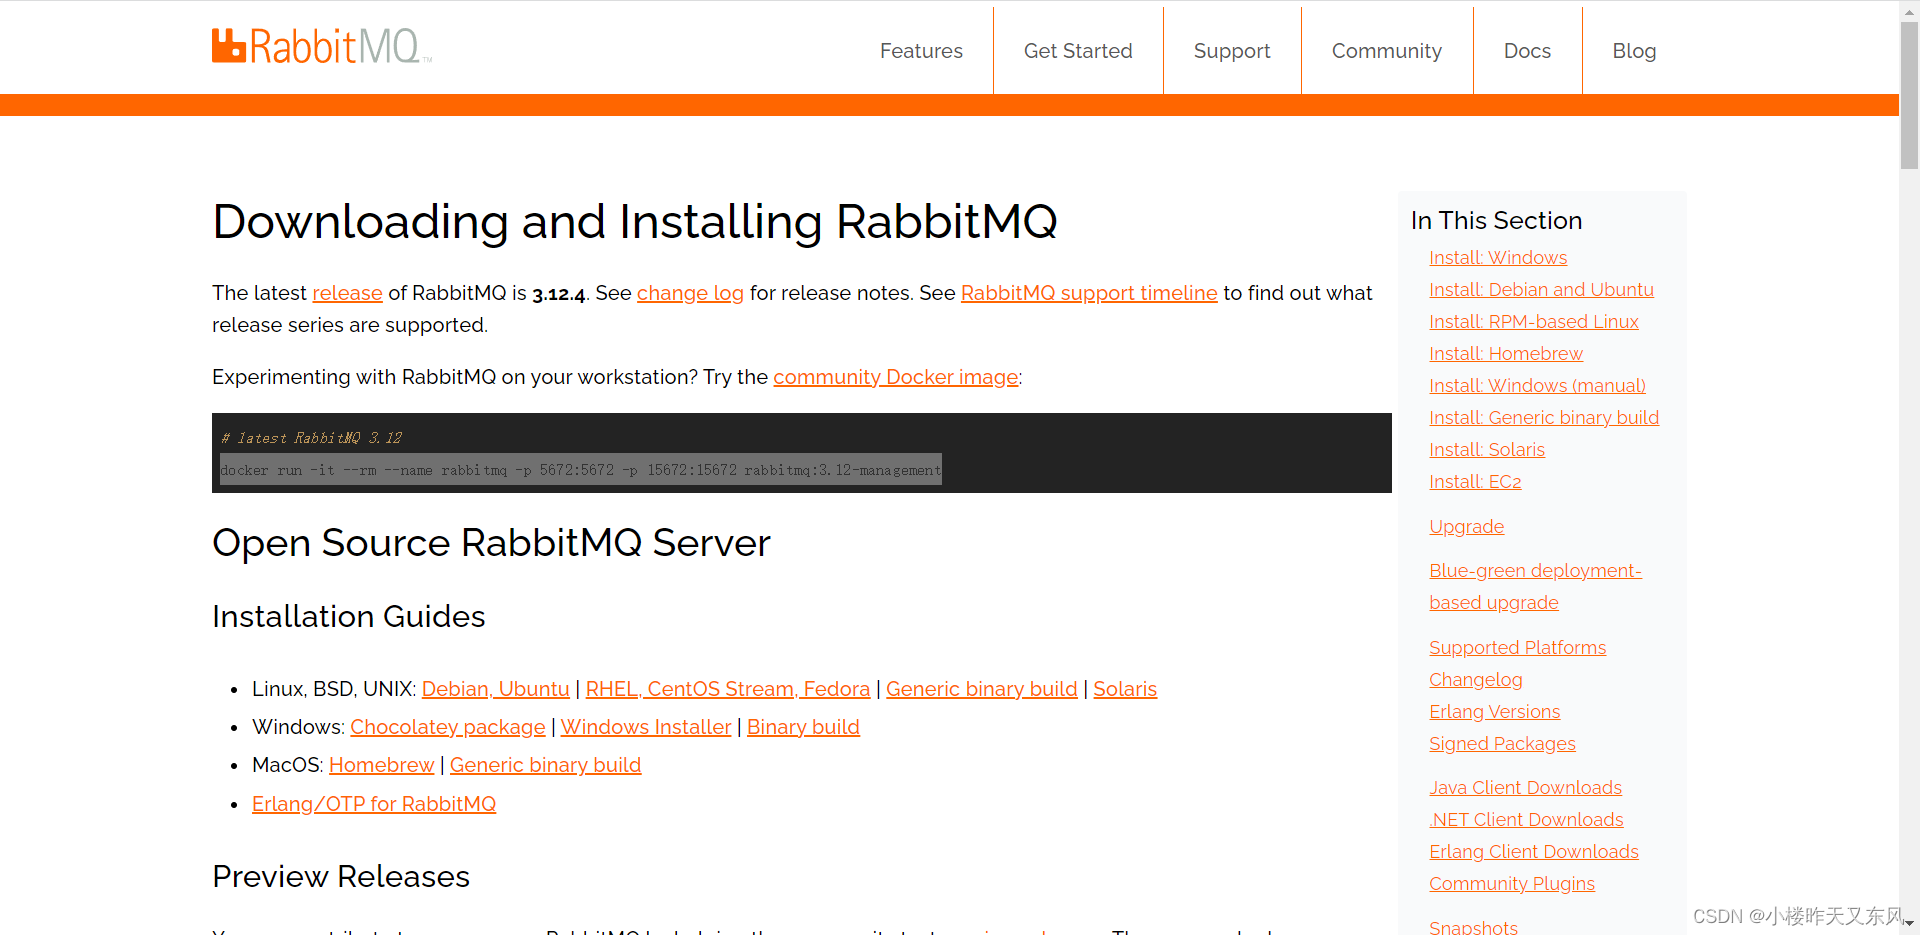This screenshot has width=1920, height=935.
Task: Click the scrollbar up arrow
Action: pos(1909,10)
